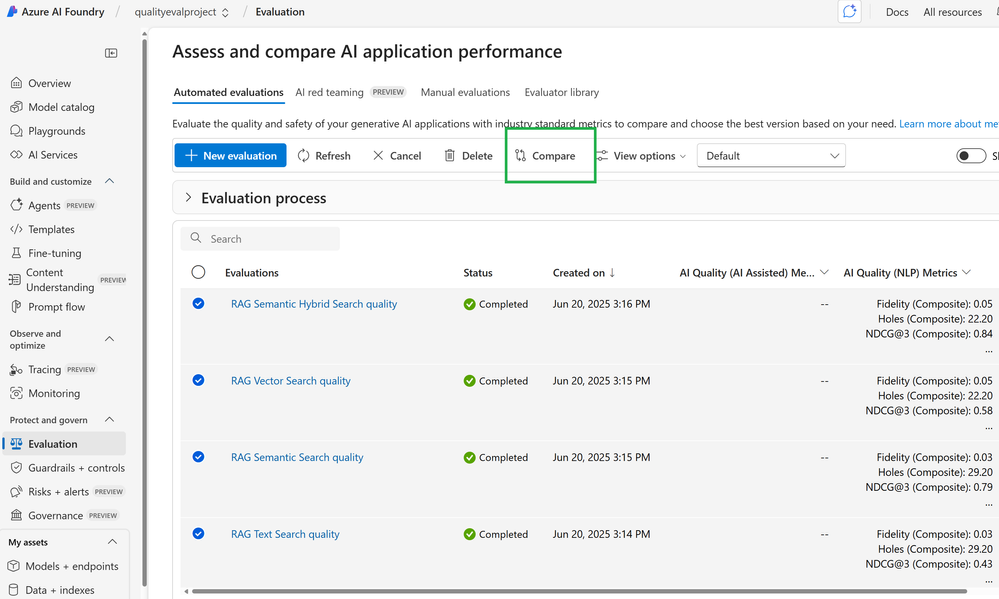Open the Default view dropdown
Viewport: 999px width, 599px height.
click(x=771, y=156)
